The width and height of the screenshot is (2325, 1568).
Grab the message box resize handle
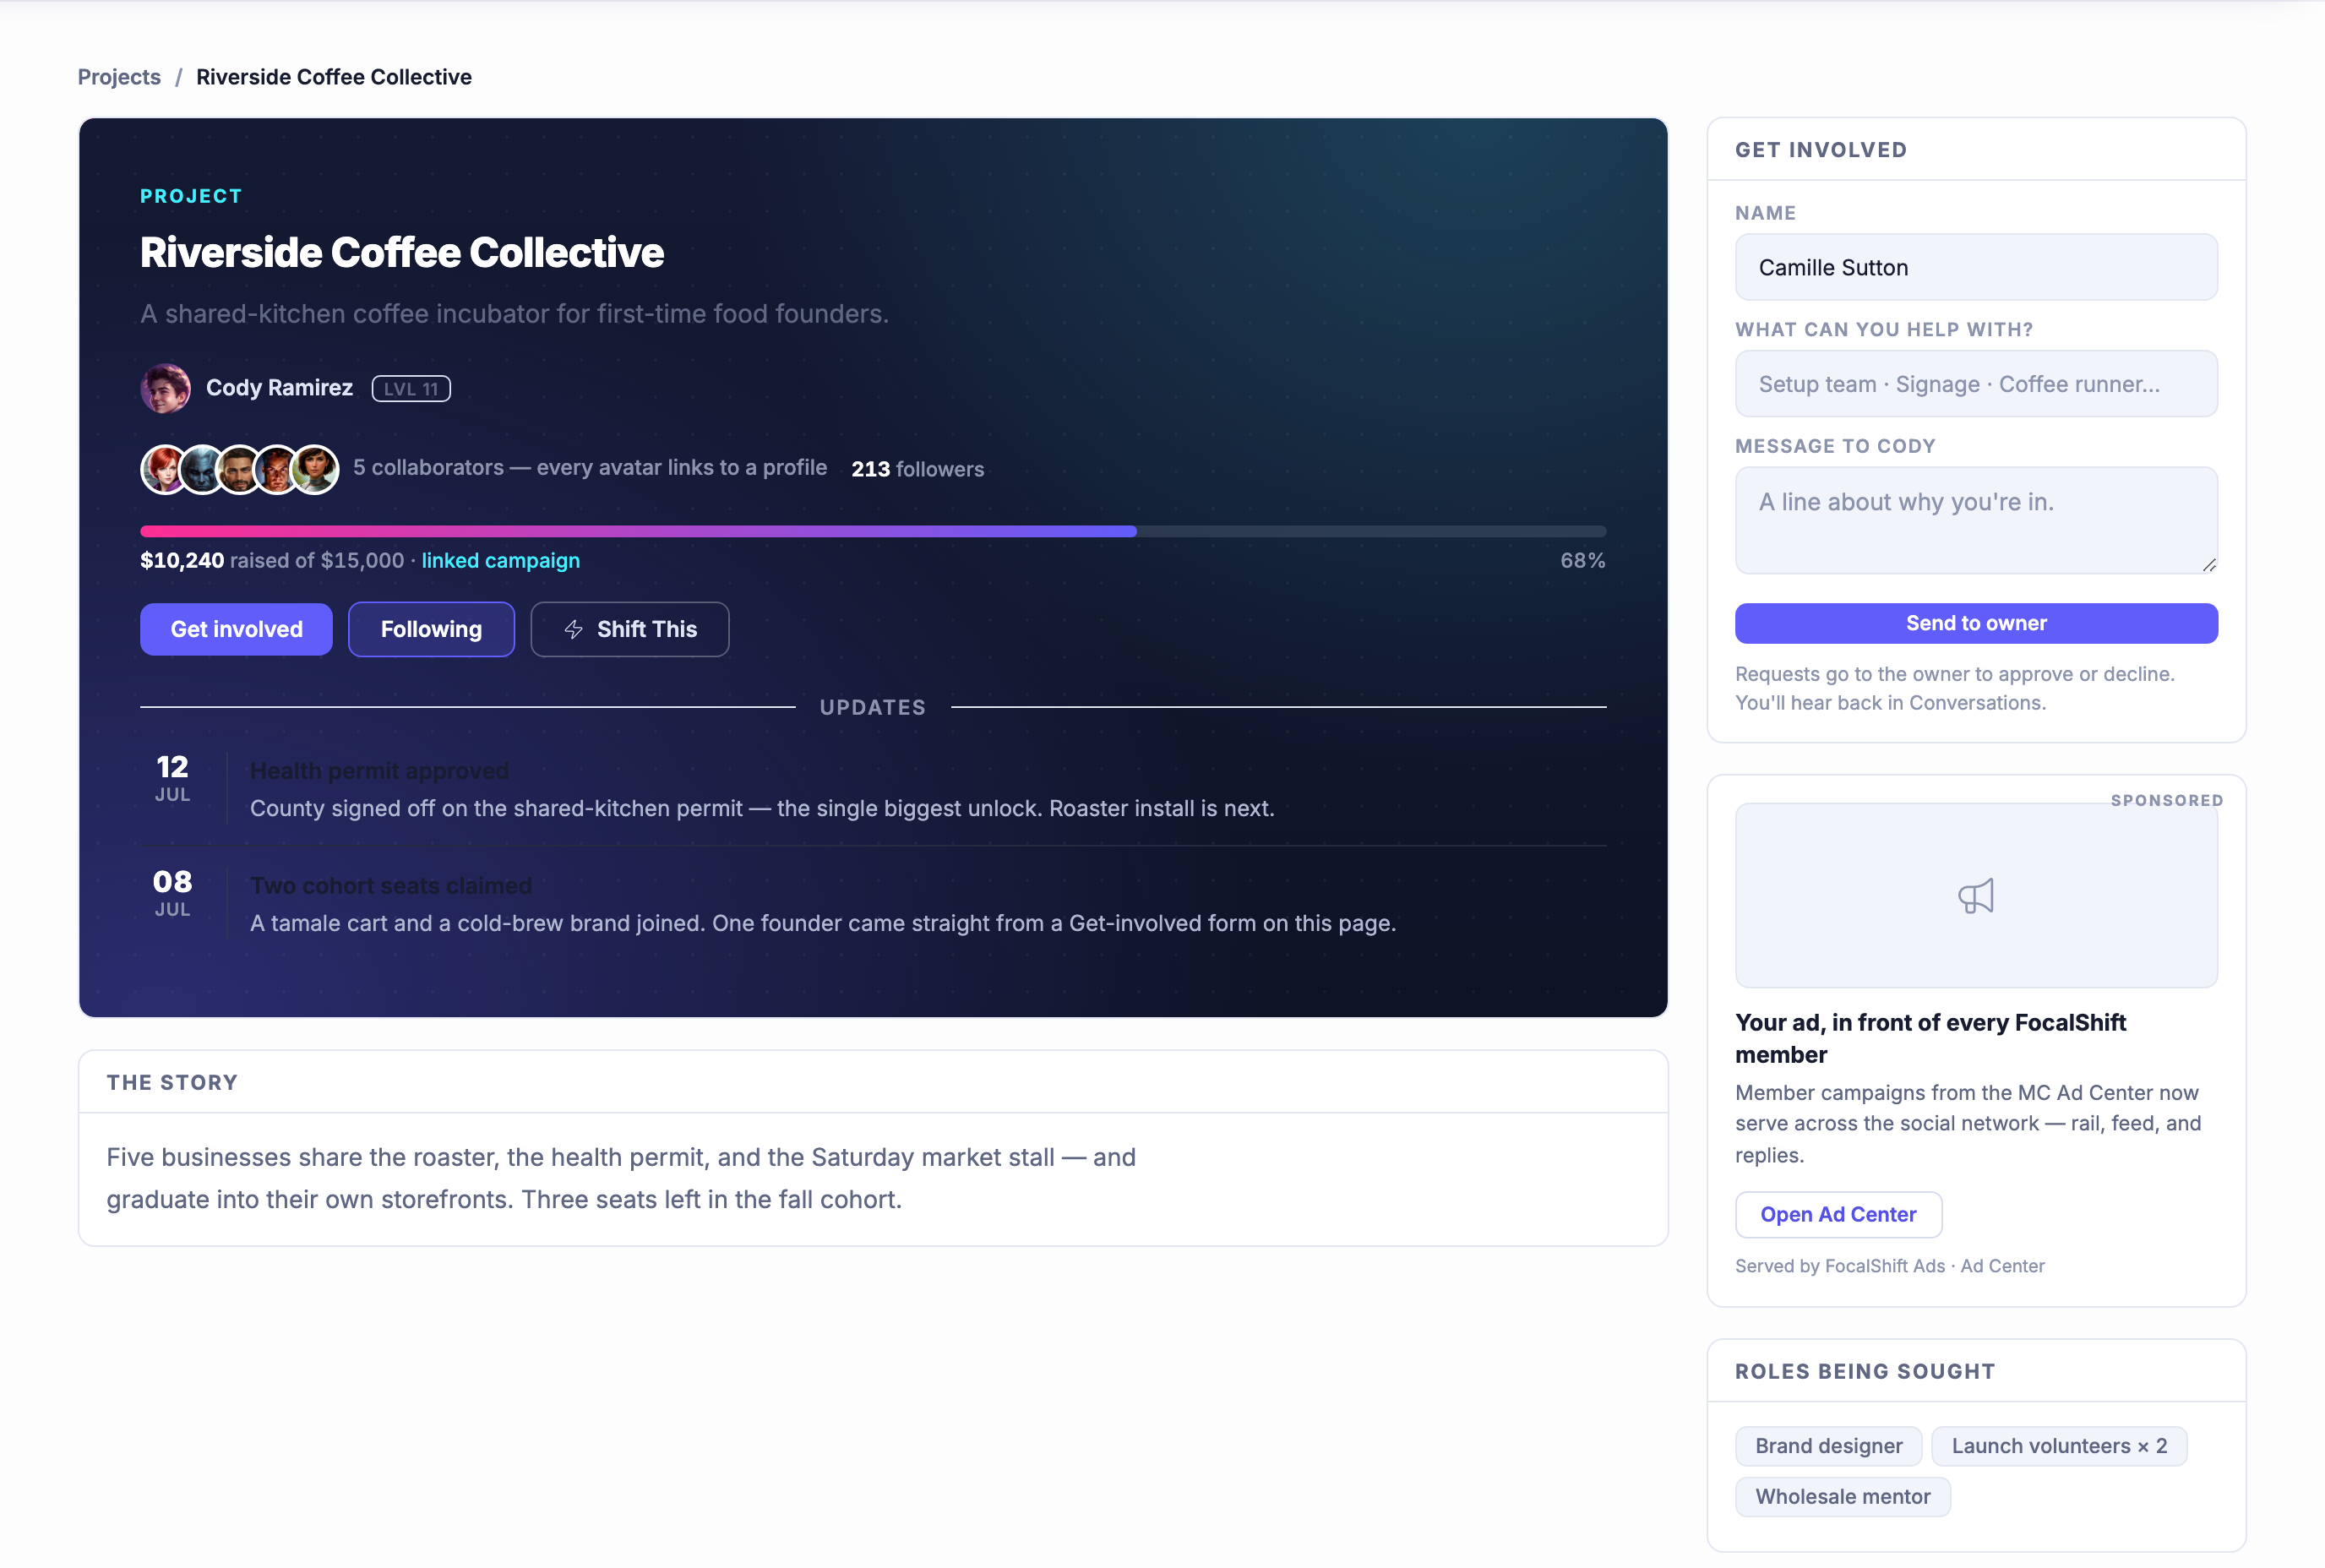pos(2208,565)
